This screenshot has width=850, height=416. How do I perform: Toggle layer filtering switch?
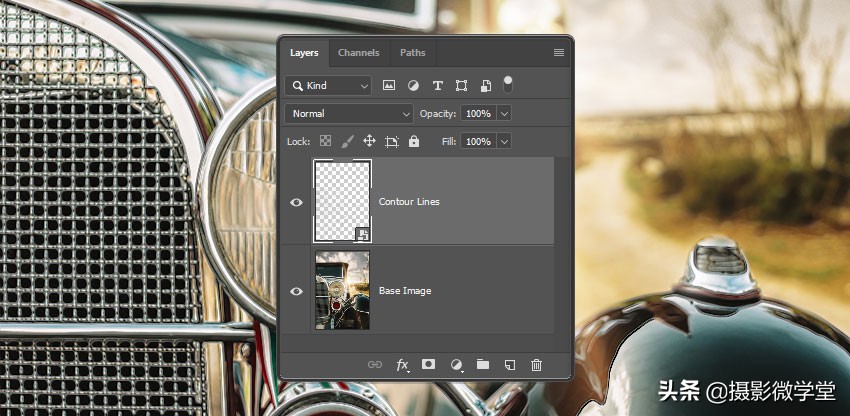coord(507,84)
